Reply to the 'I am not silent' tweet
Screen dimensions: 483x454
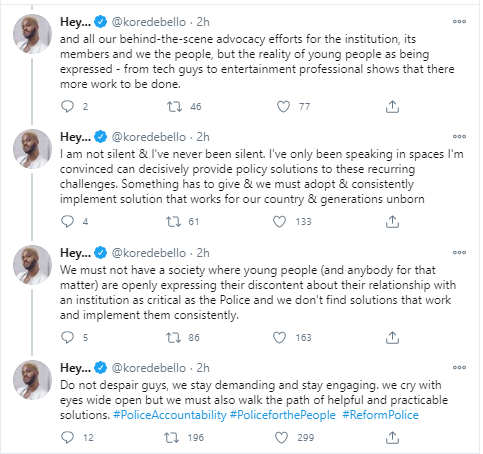coord(68,222)
